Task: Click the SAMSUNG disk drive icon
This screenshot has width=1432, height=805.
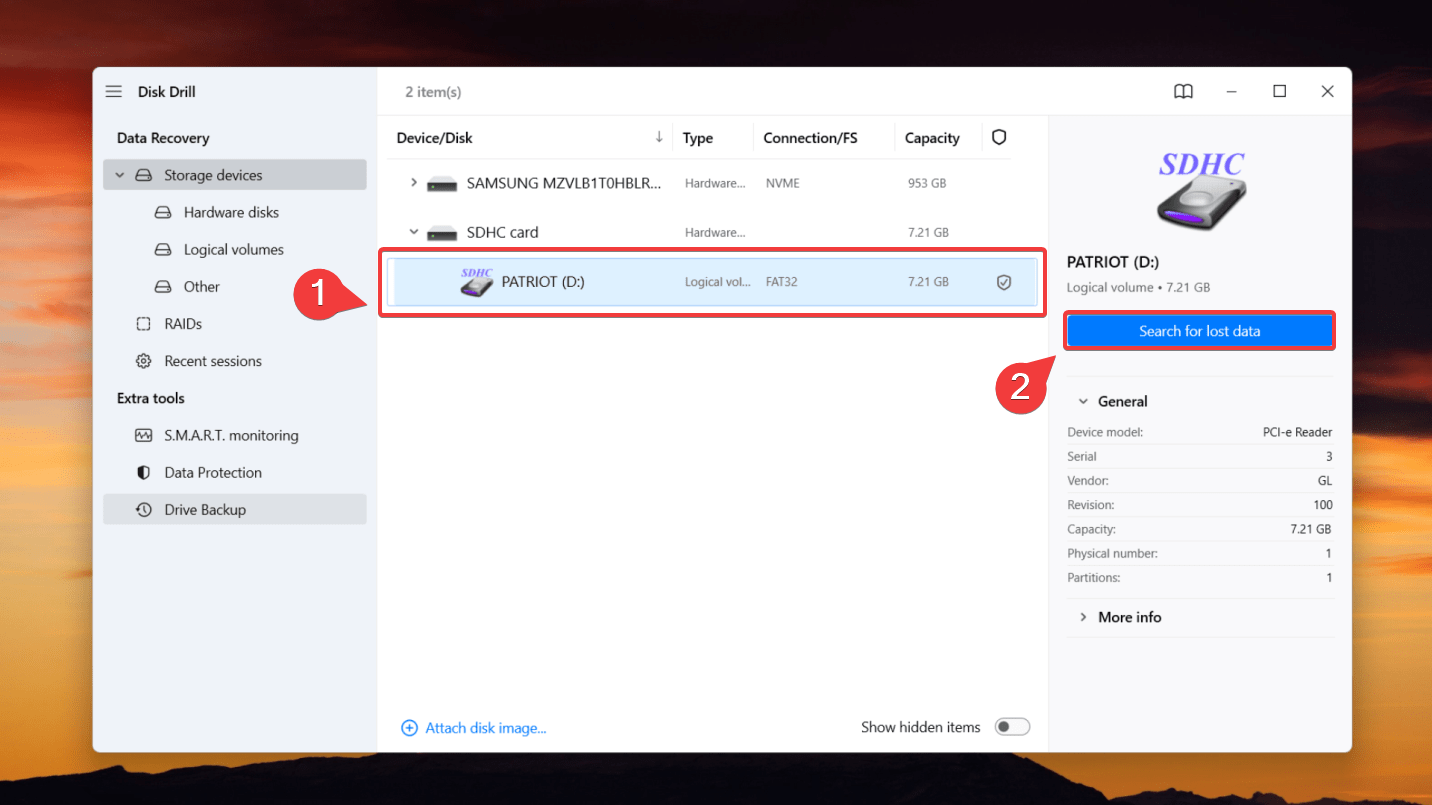Action: 442,184
